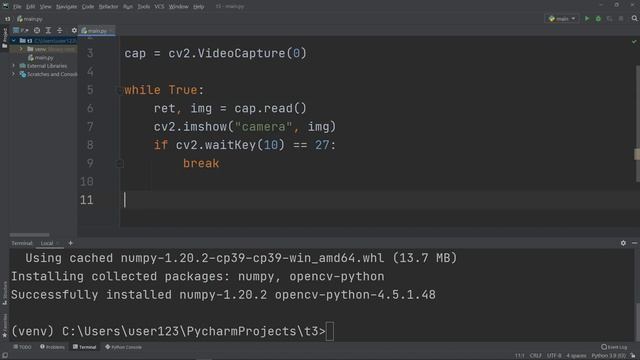This screenshot has width=640, height=360.
Task: Change UTF-8 file encoding in status bar
Action: [x=554, y=356]
